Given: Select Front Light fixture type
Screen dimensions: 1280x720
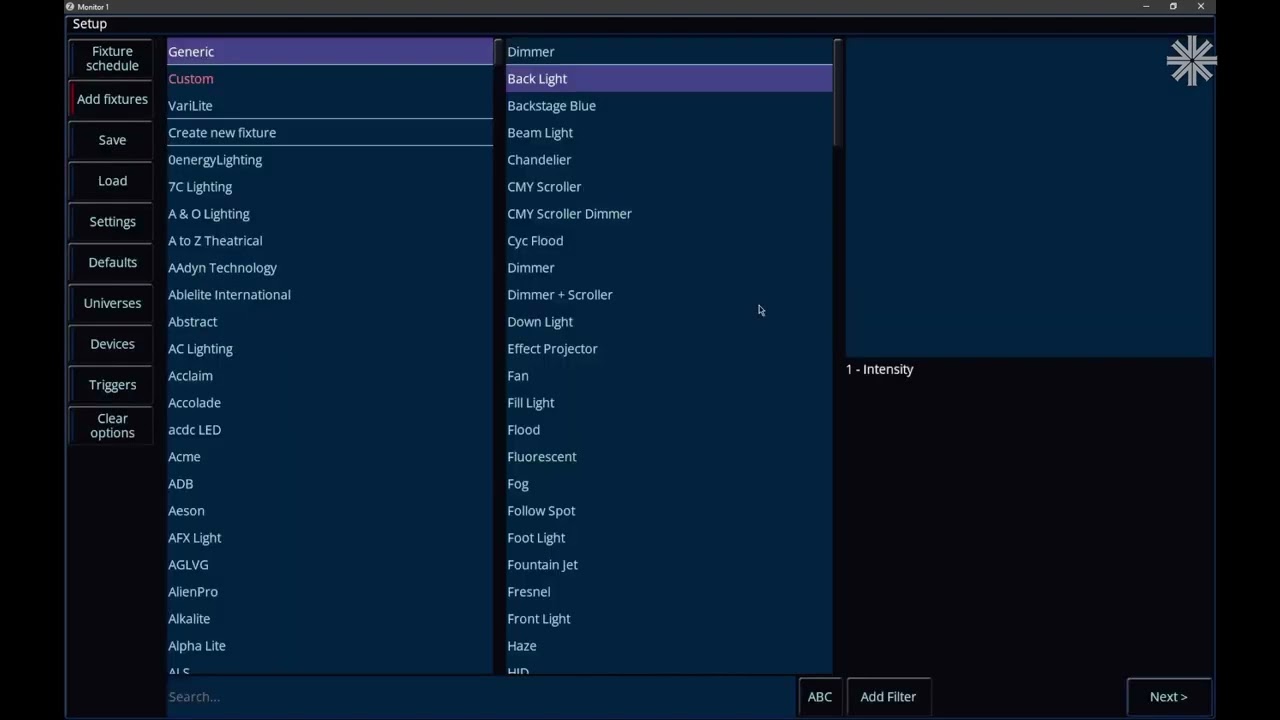Looking at the screenshot, I should pyautogui.click(x=669, y=619).
